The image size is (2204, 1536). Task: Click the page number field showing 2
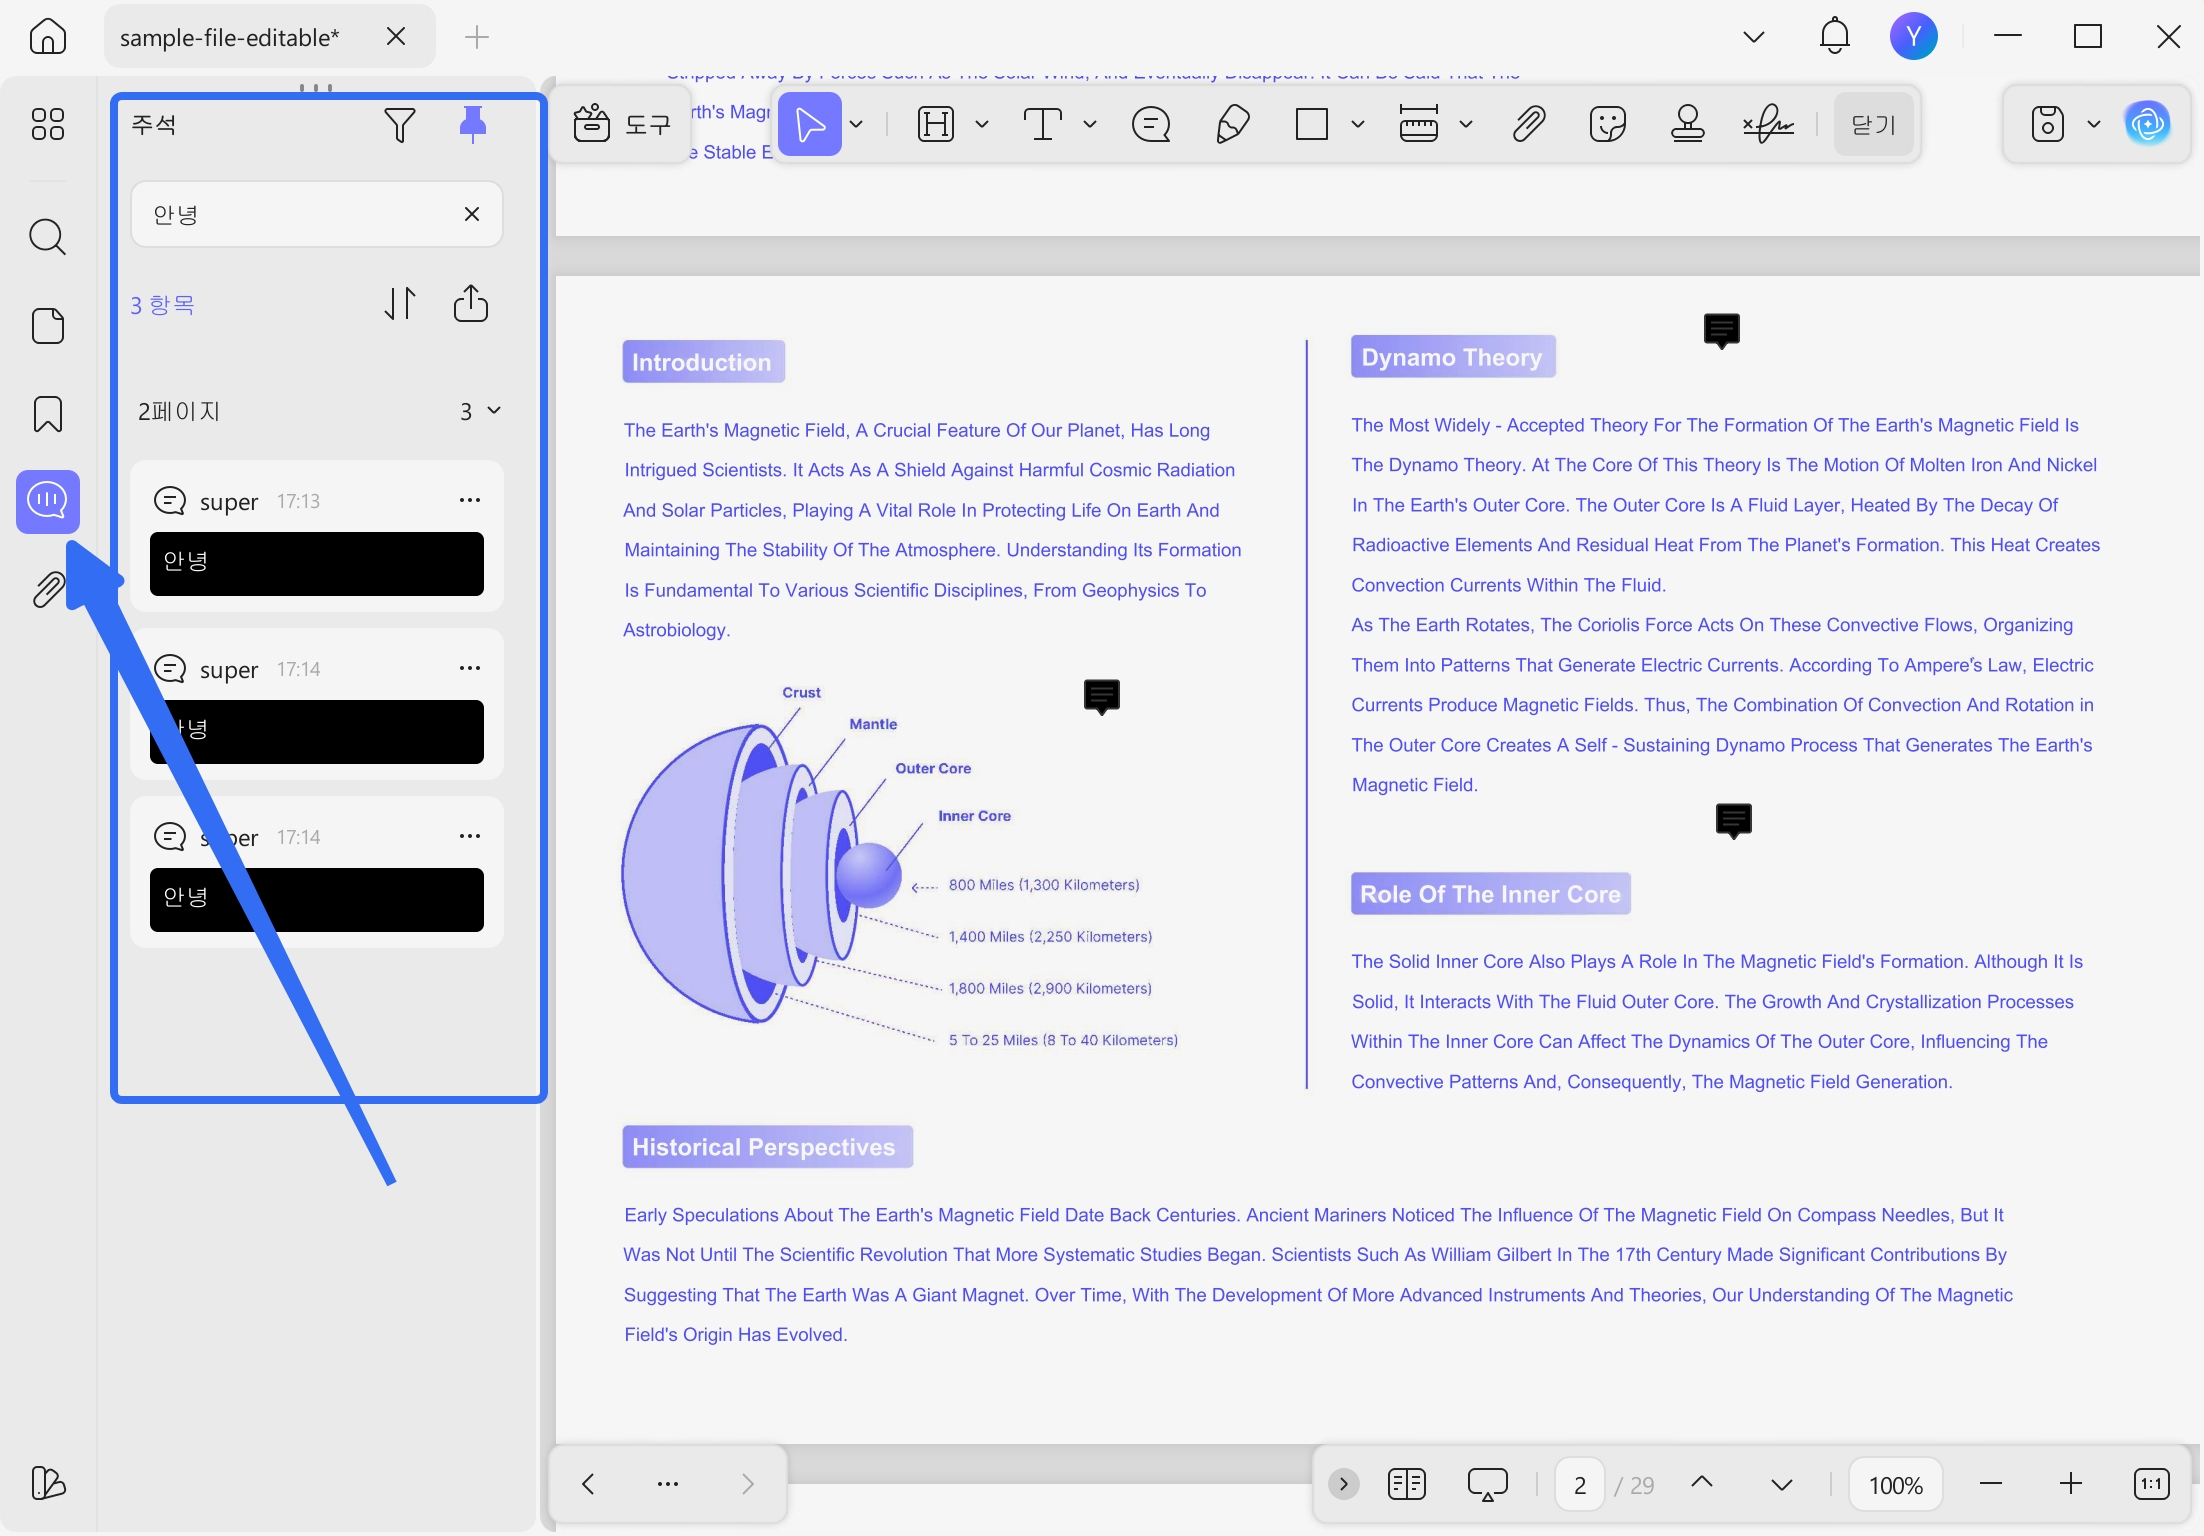tap(1580, 1484)
